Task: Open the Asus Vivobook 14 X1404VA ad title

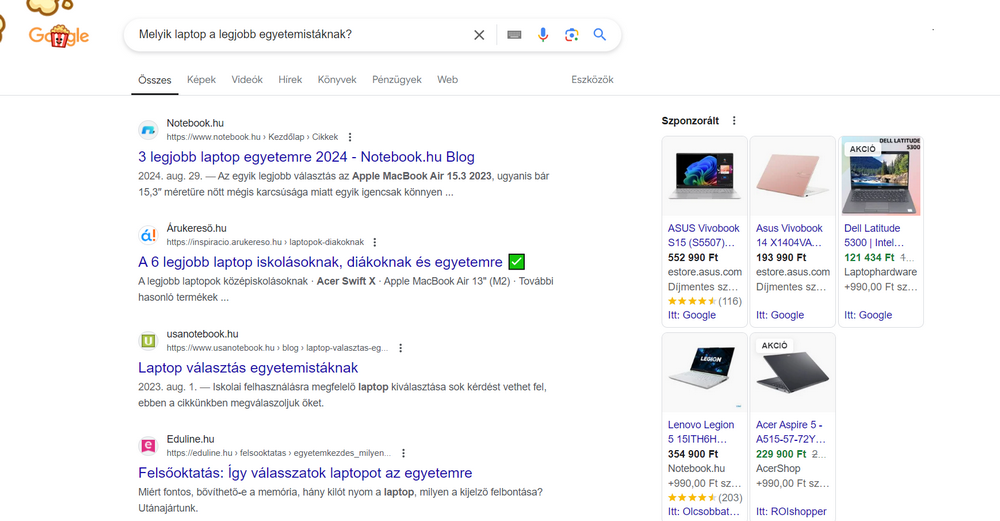Action: pos(790,235)
